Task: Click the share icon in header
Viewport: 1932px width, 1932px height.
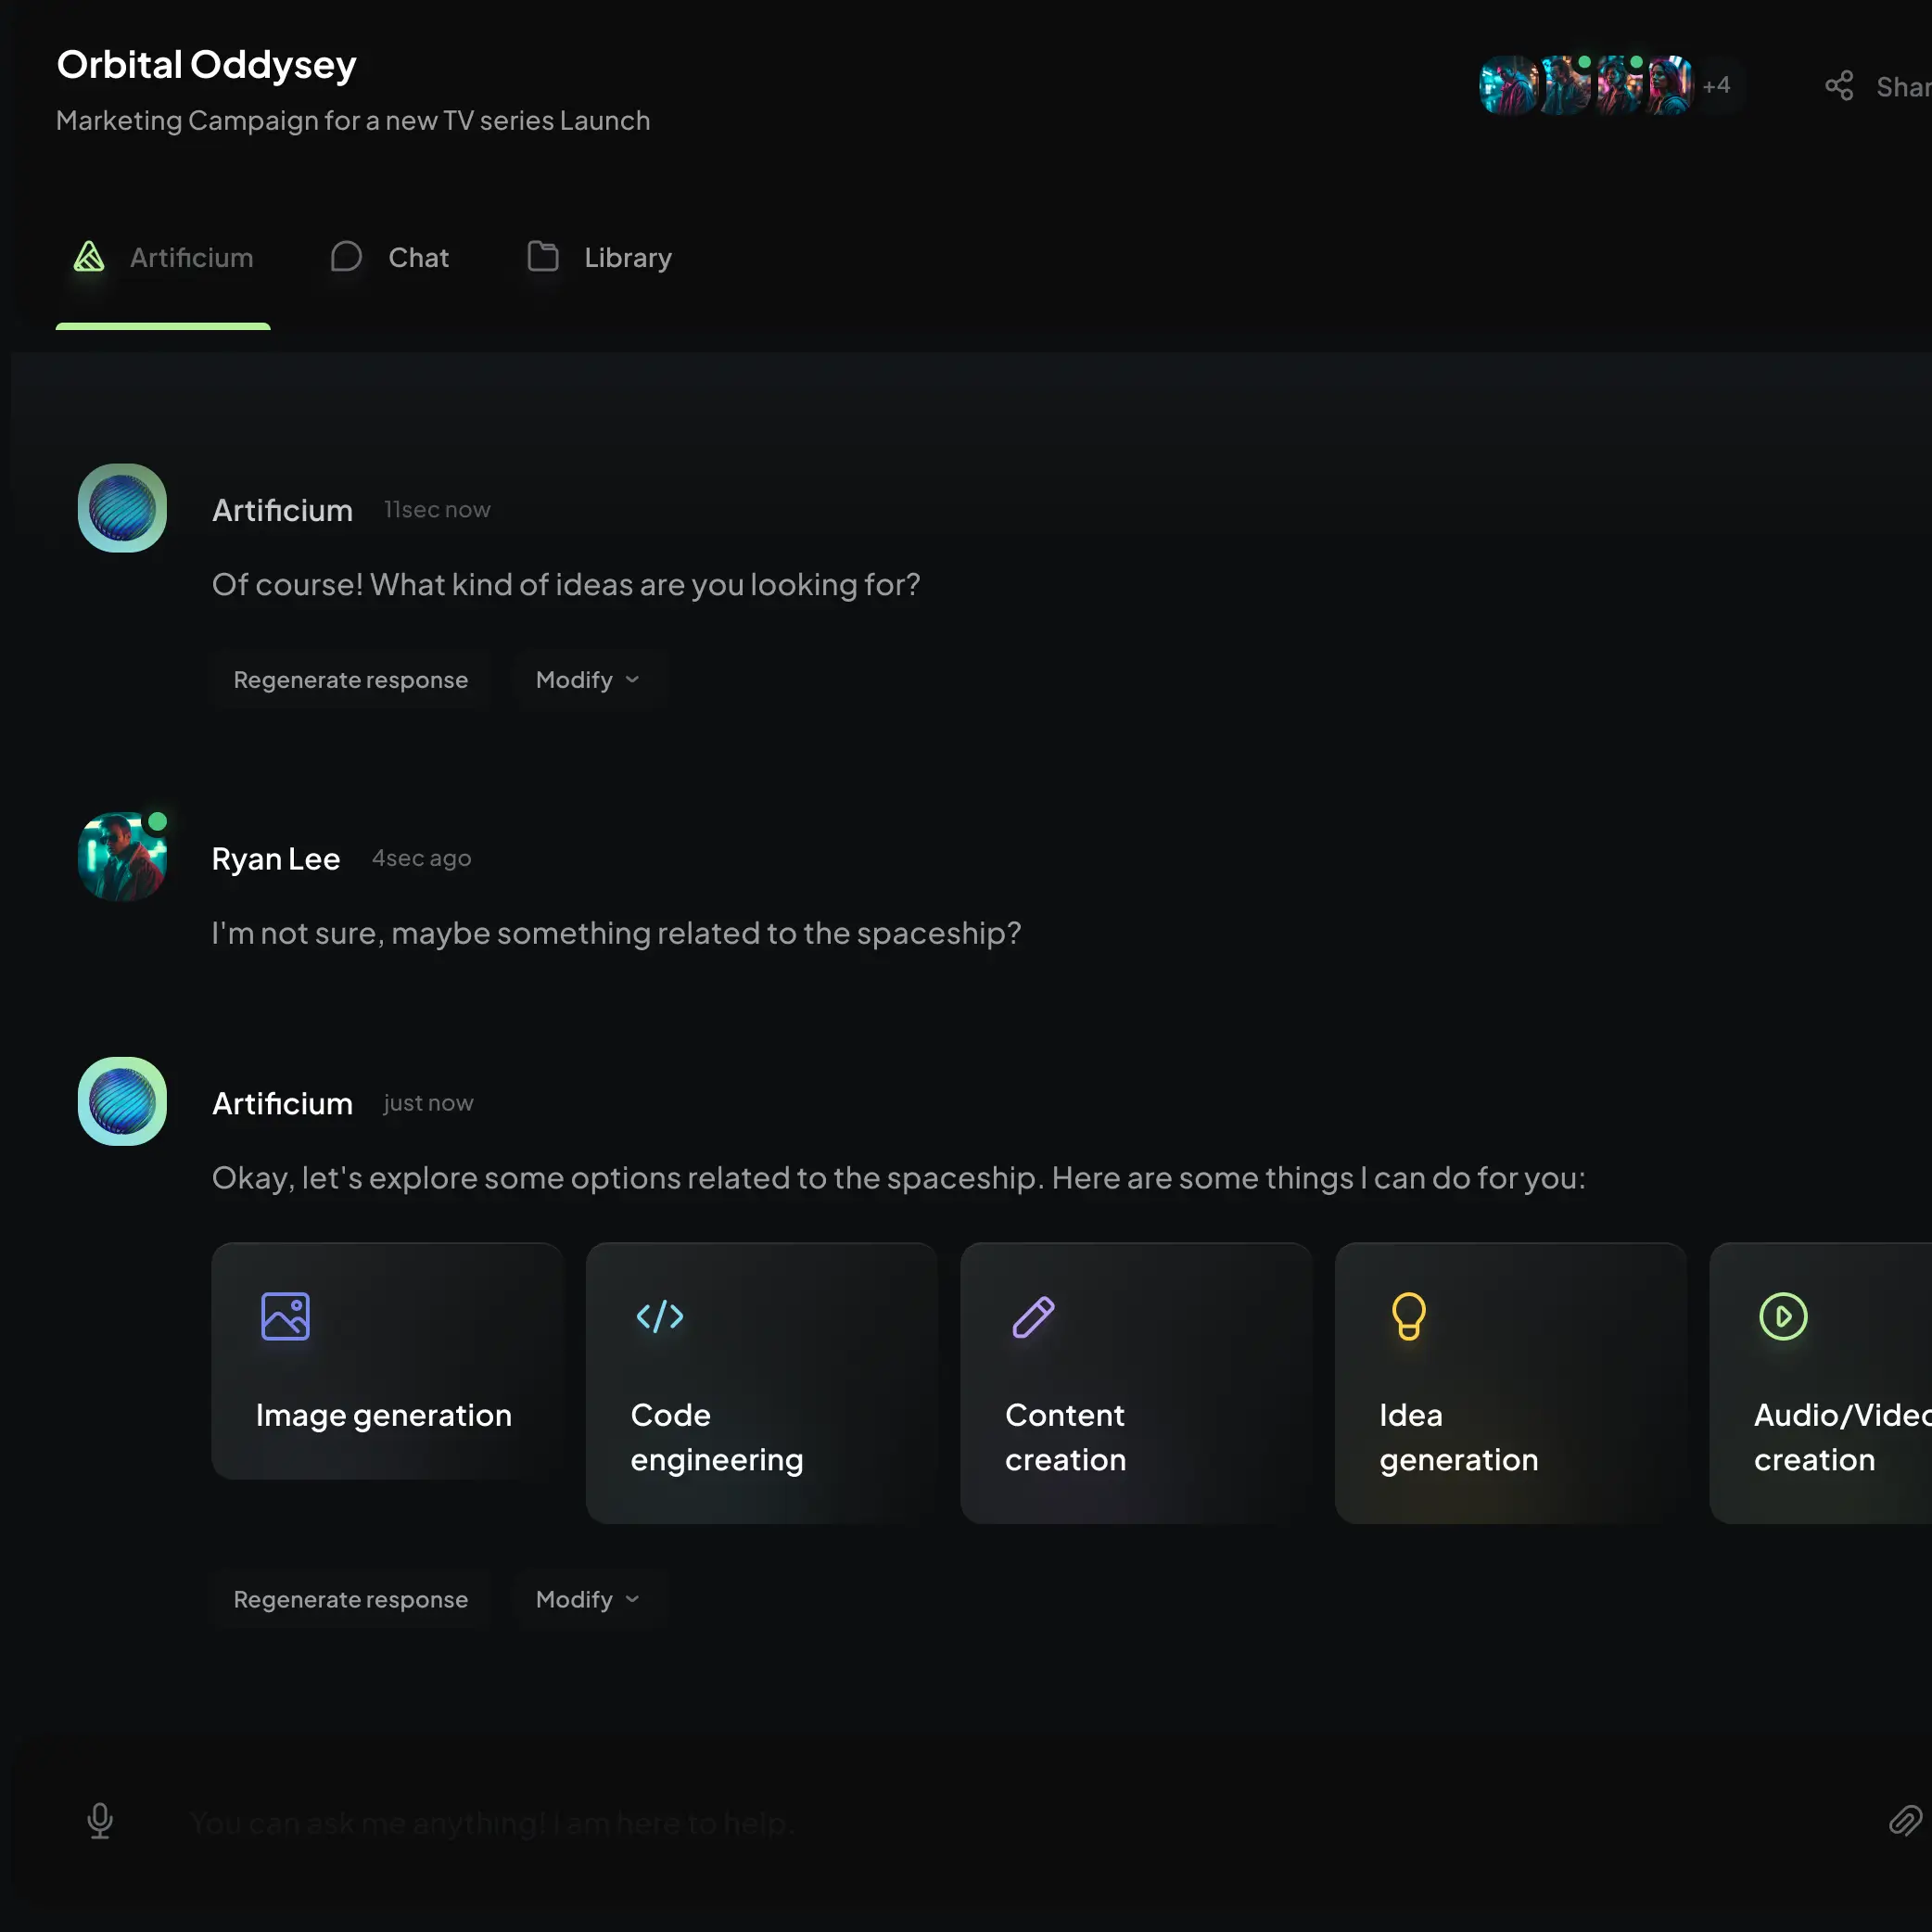Action: (x=1839, y=86)
